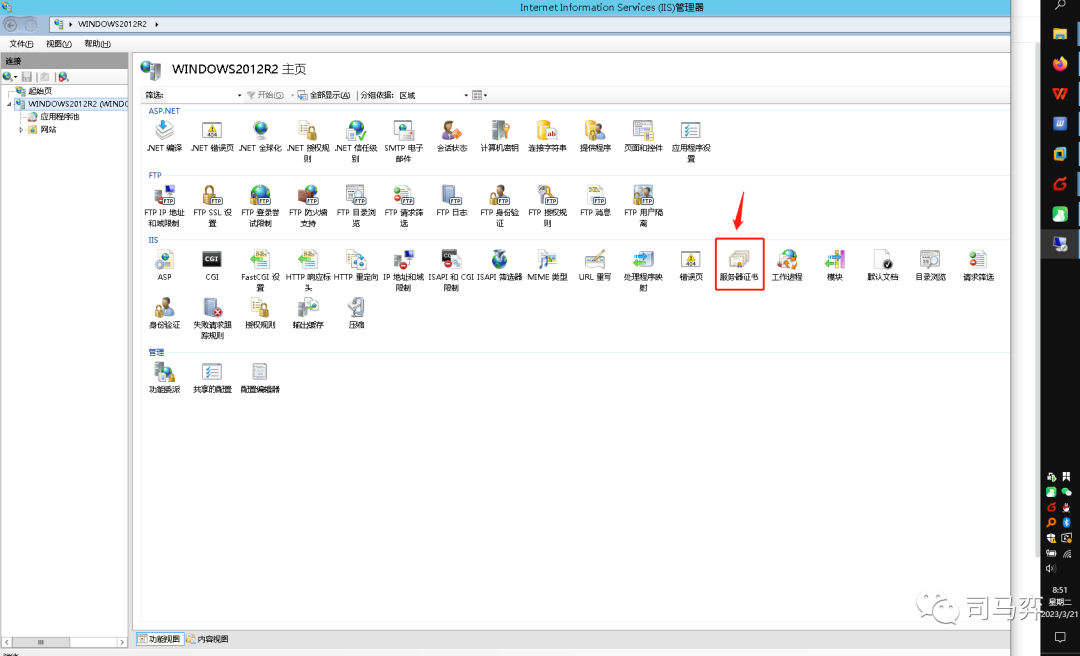This screenshot has width=1080, height=656.
Task: Select the 会话状态 icon
Action: [452, 136]
